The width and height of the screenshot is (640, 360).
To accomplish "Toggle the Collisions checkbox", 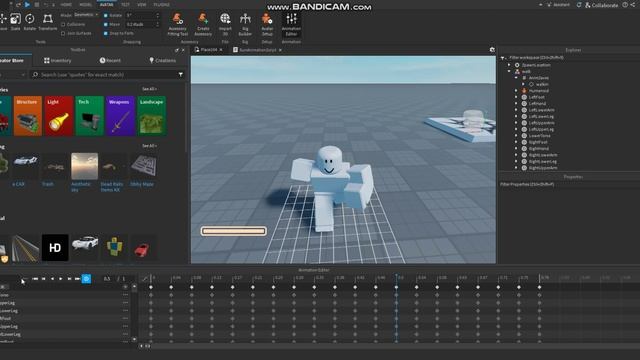I will click(63, 24).
